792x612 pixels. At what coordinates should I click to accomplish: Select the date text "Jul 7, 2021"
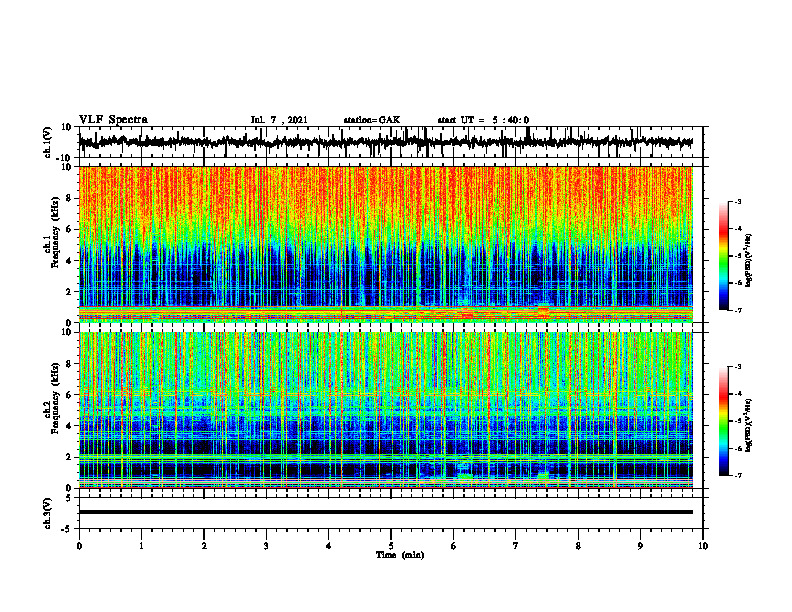tap(279, 120)
